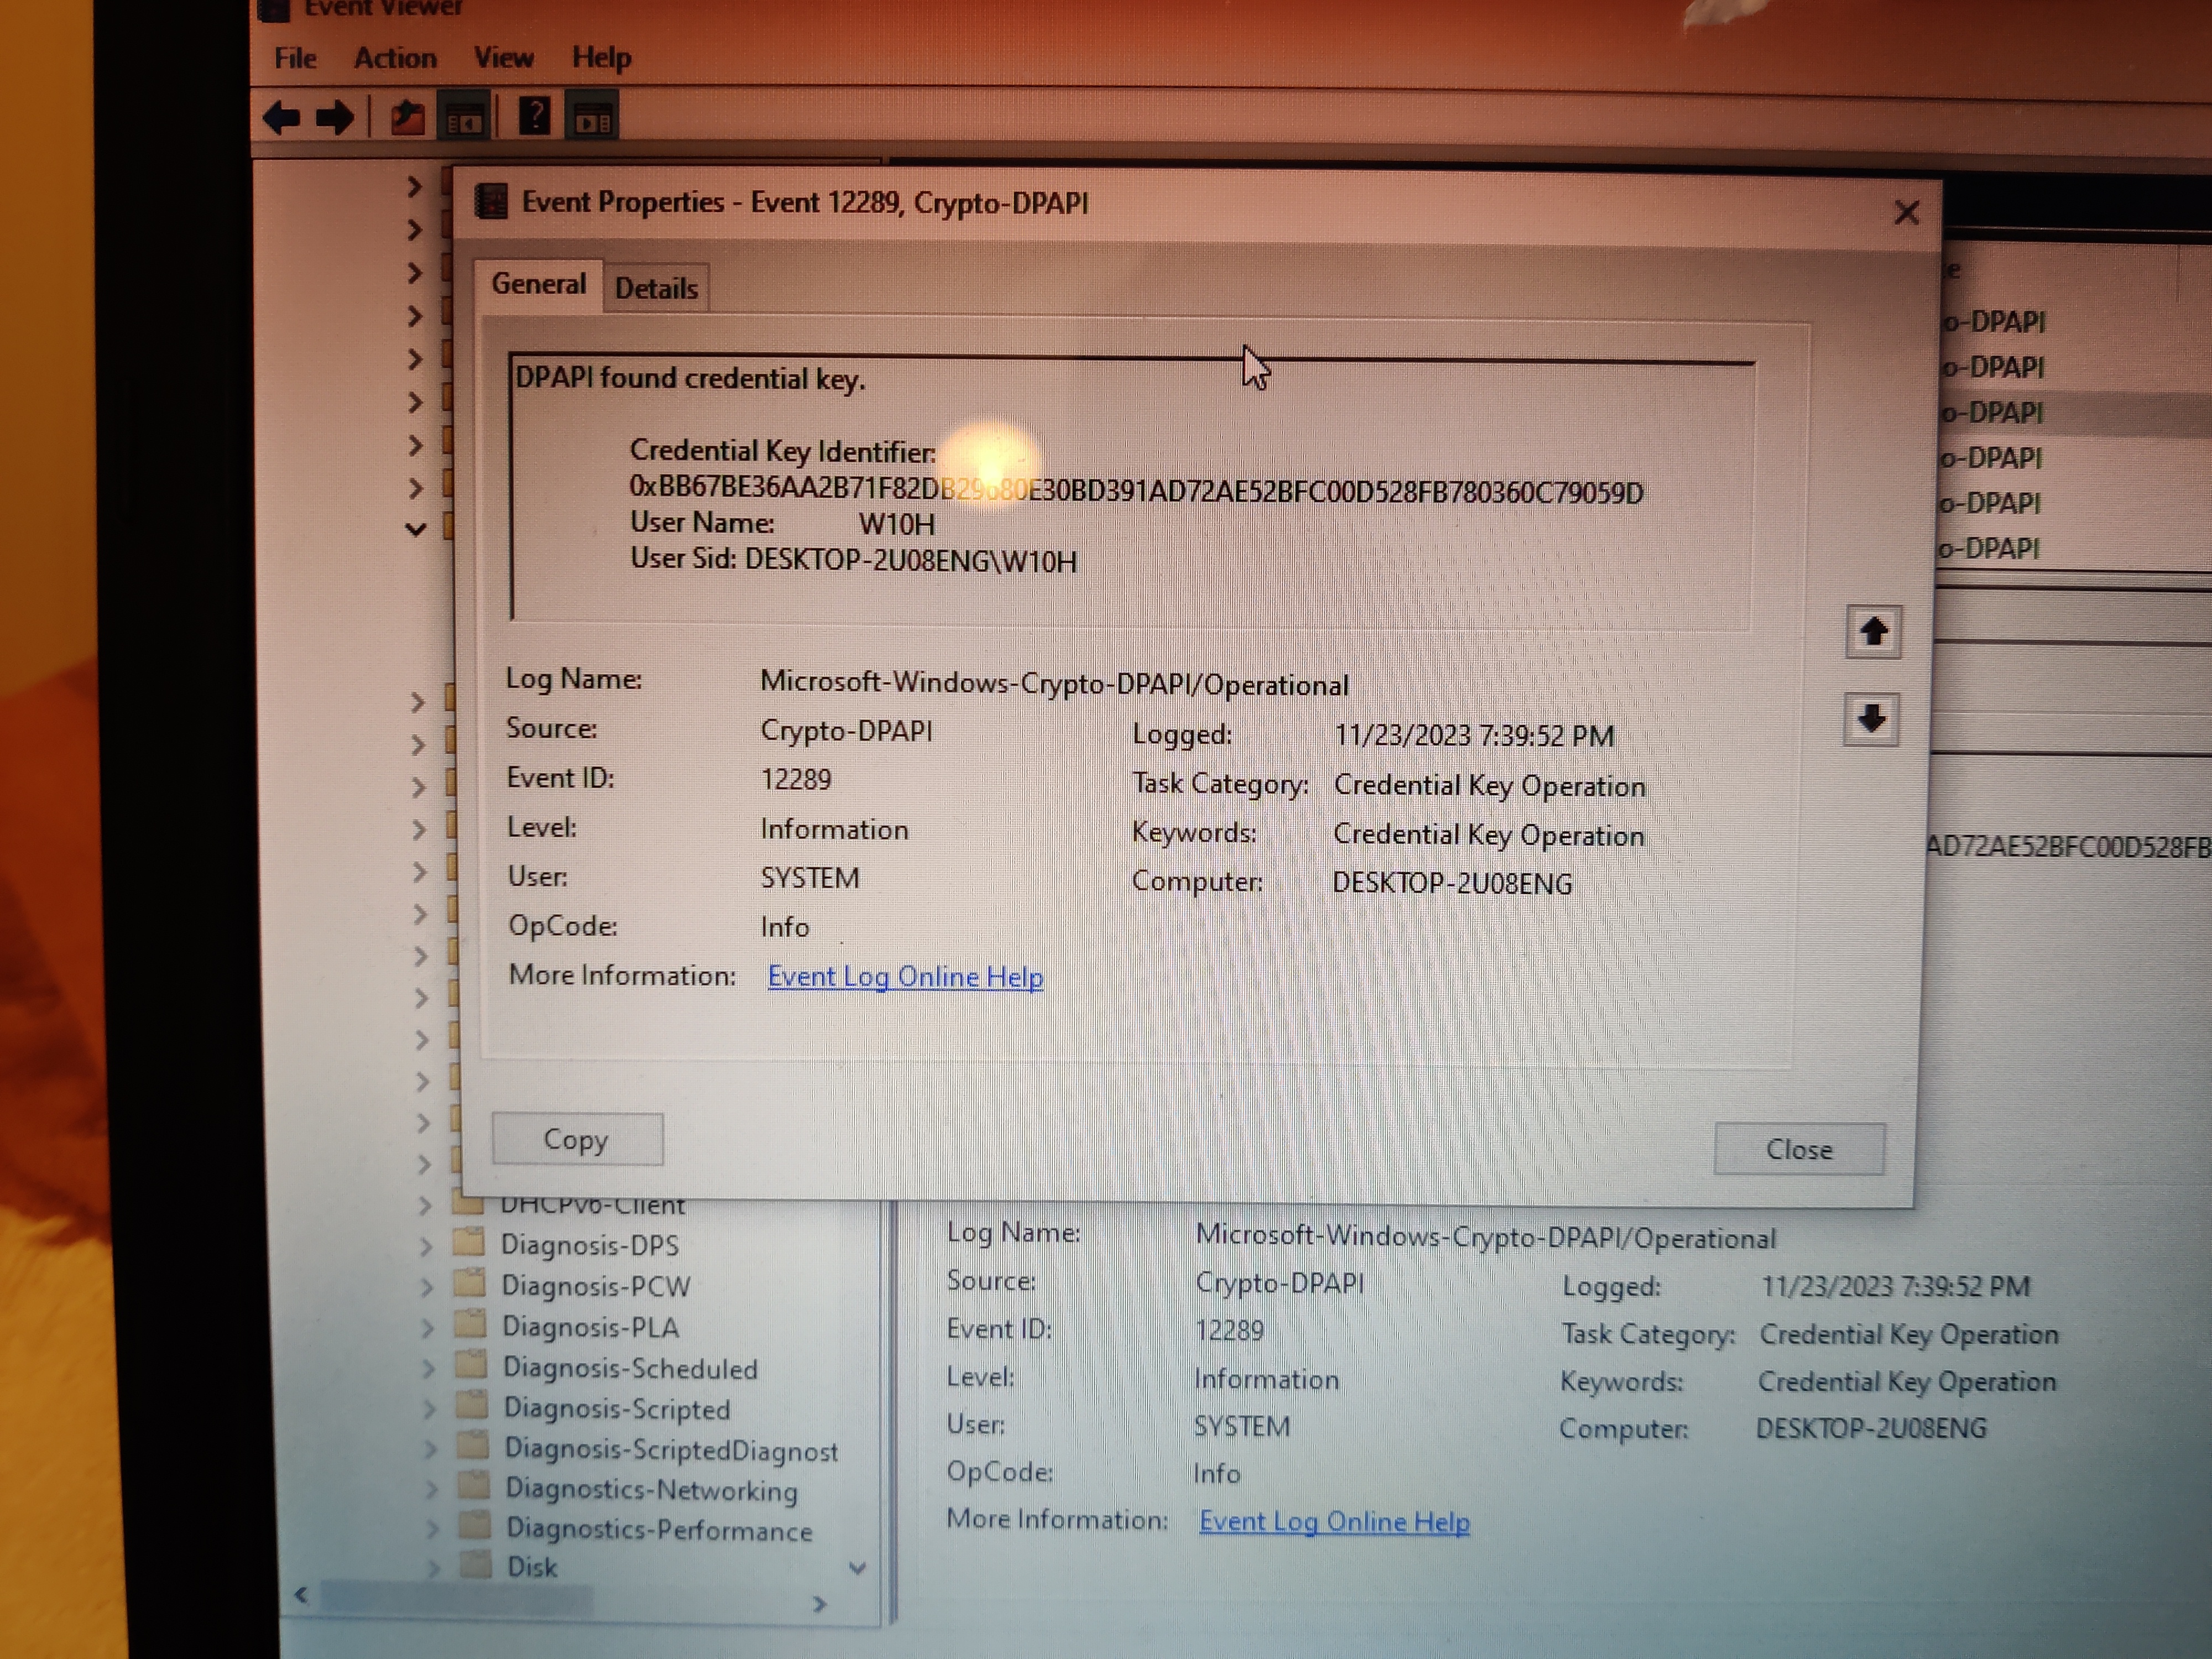Click the Diagnosis-Scheduled folder icon
The image size is (2212, 1659).
[x=470, y=1366]
